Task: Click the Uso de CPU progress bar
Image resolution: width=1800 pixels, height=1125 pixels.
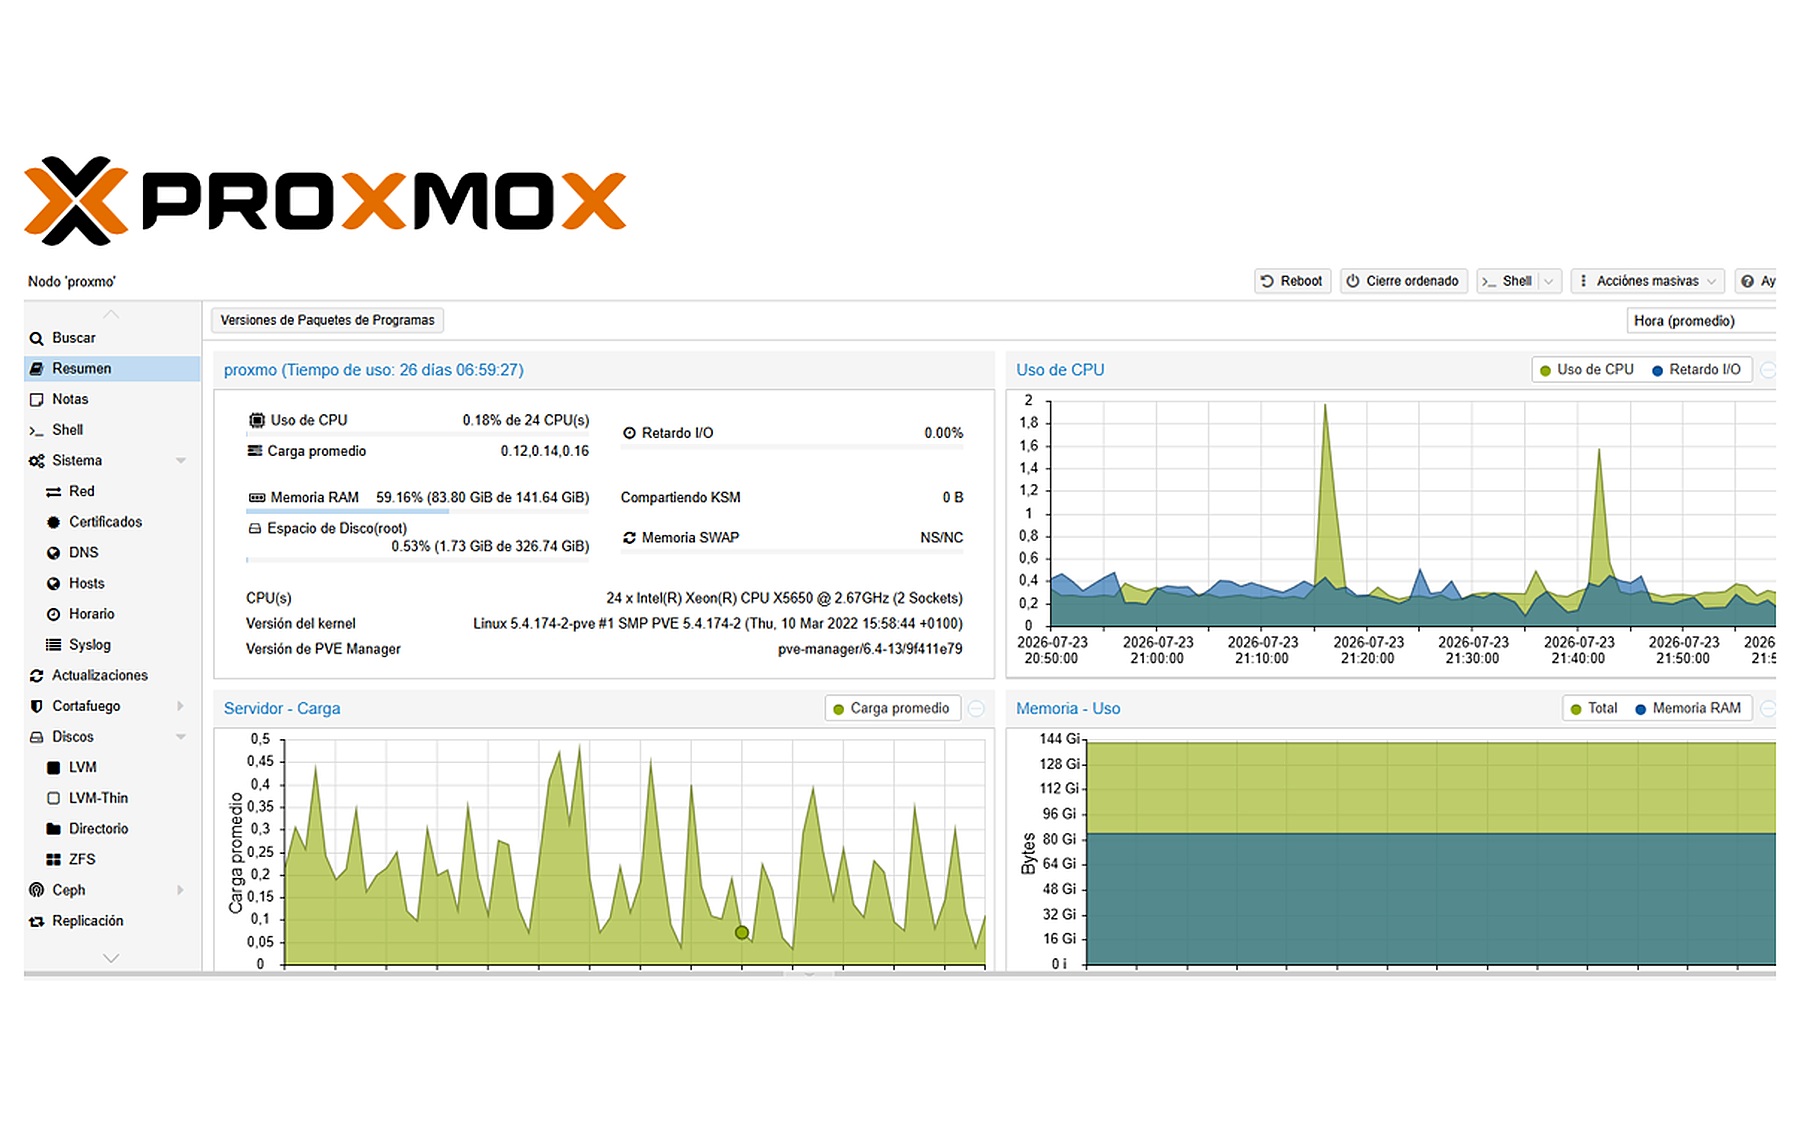Action: (418, 434)
